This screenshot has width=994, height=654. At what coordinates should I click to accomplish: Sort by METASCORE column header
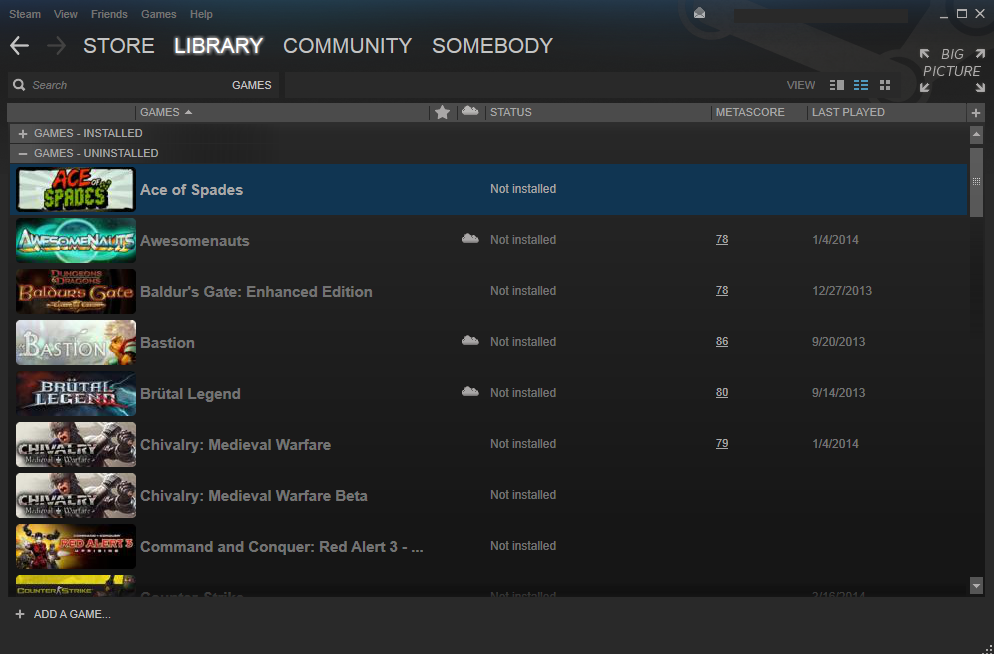[750, 112]
